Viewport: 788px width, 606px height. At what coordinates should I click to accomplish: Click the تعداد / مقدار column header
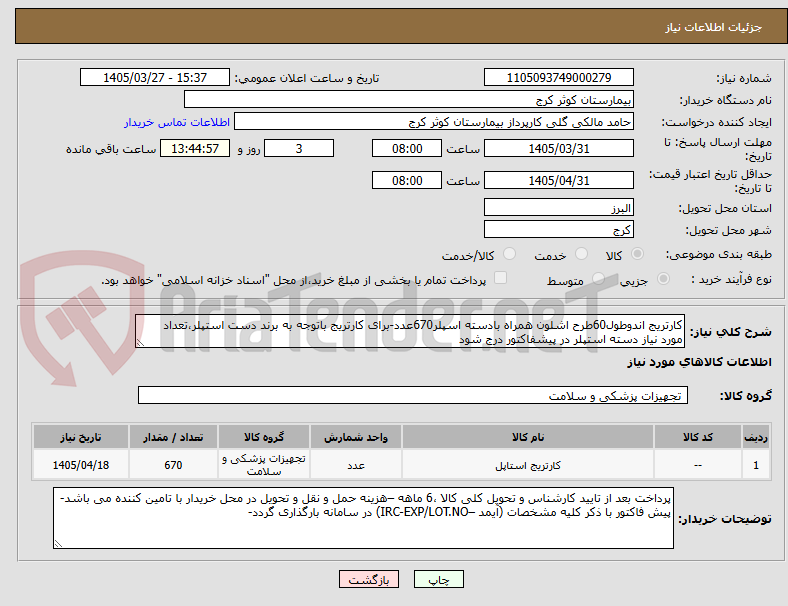173,437
